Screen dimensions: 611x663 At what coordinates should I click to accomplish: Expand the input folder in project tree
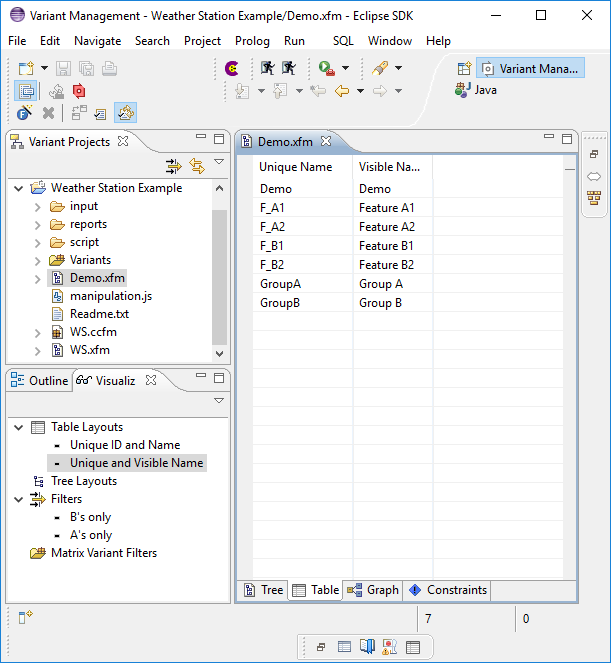coord(38,206)
